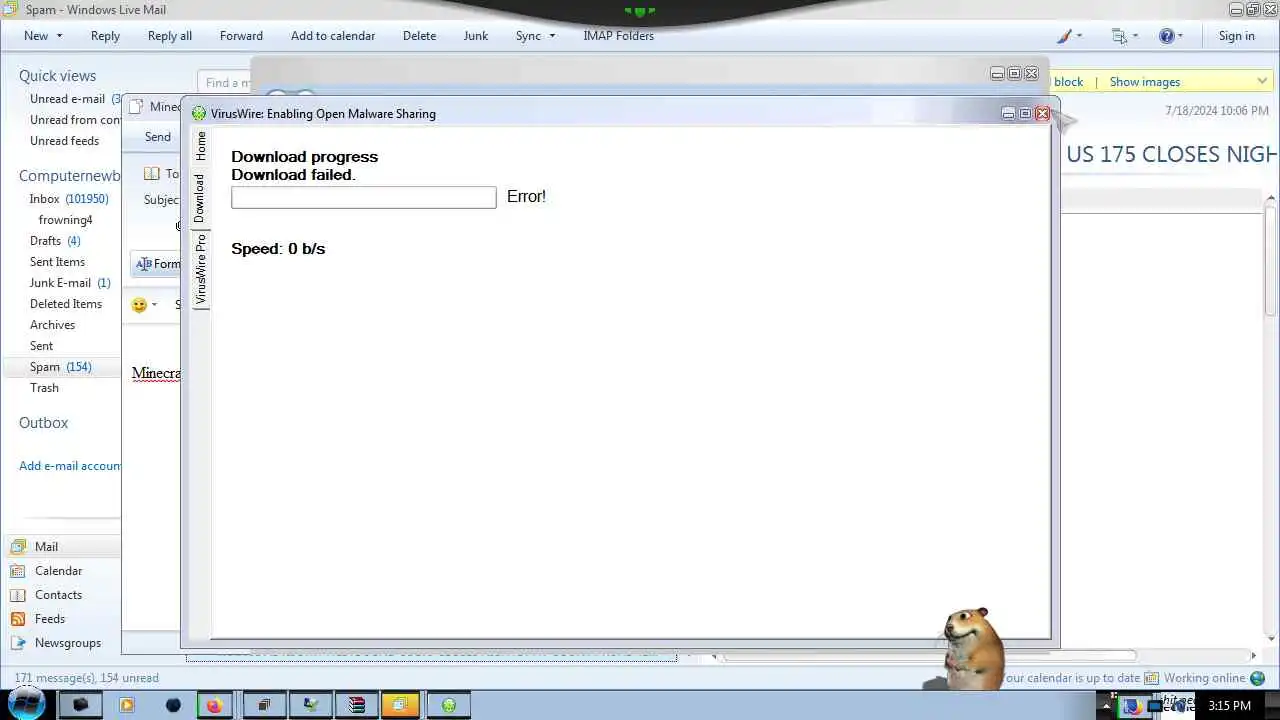1280x720 pixels.
Task: Open the Sent Items folder
Action: (x=57, y=262)
